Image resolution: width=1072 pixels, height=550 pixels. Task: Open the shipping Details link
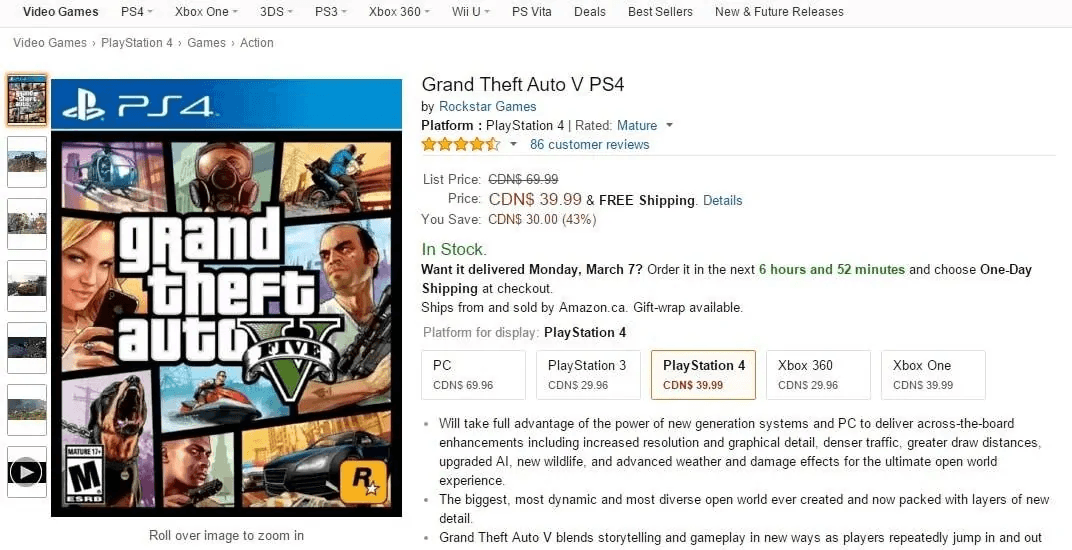point(722,200)
